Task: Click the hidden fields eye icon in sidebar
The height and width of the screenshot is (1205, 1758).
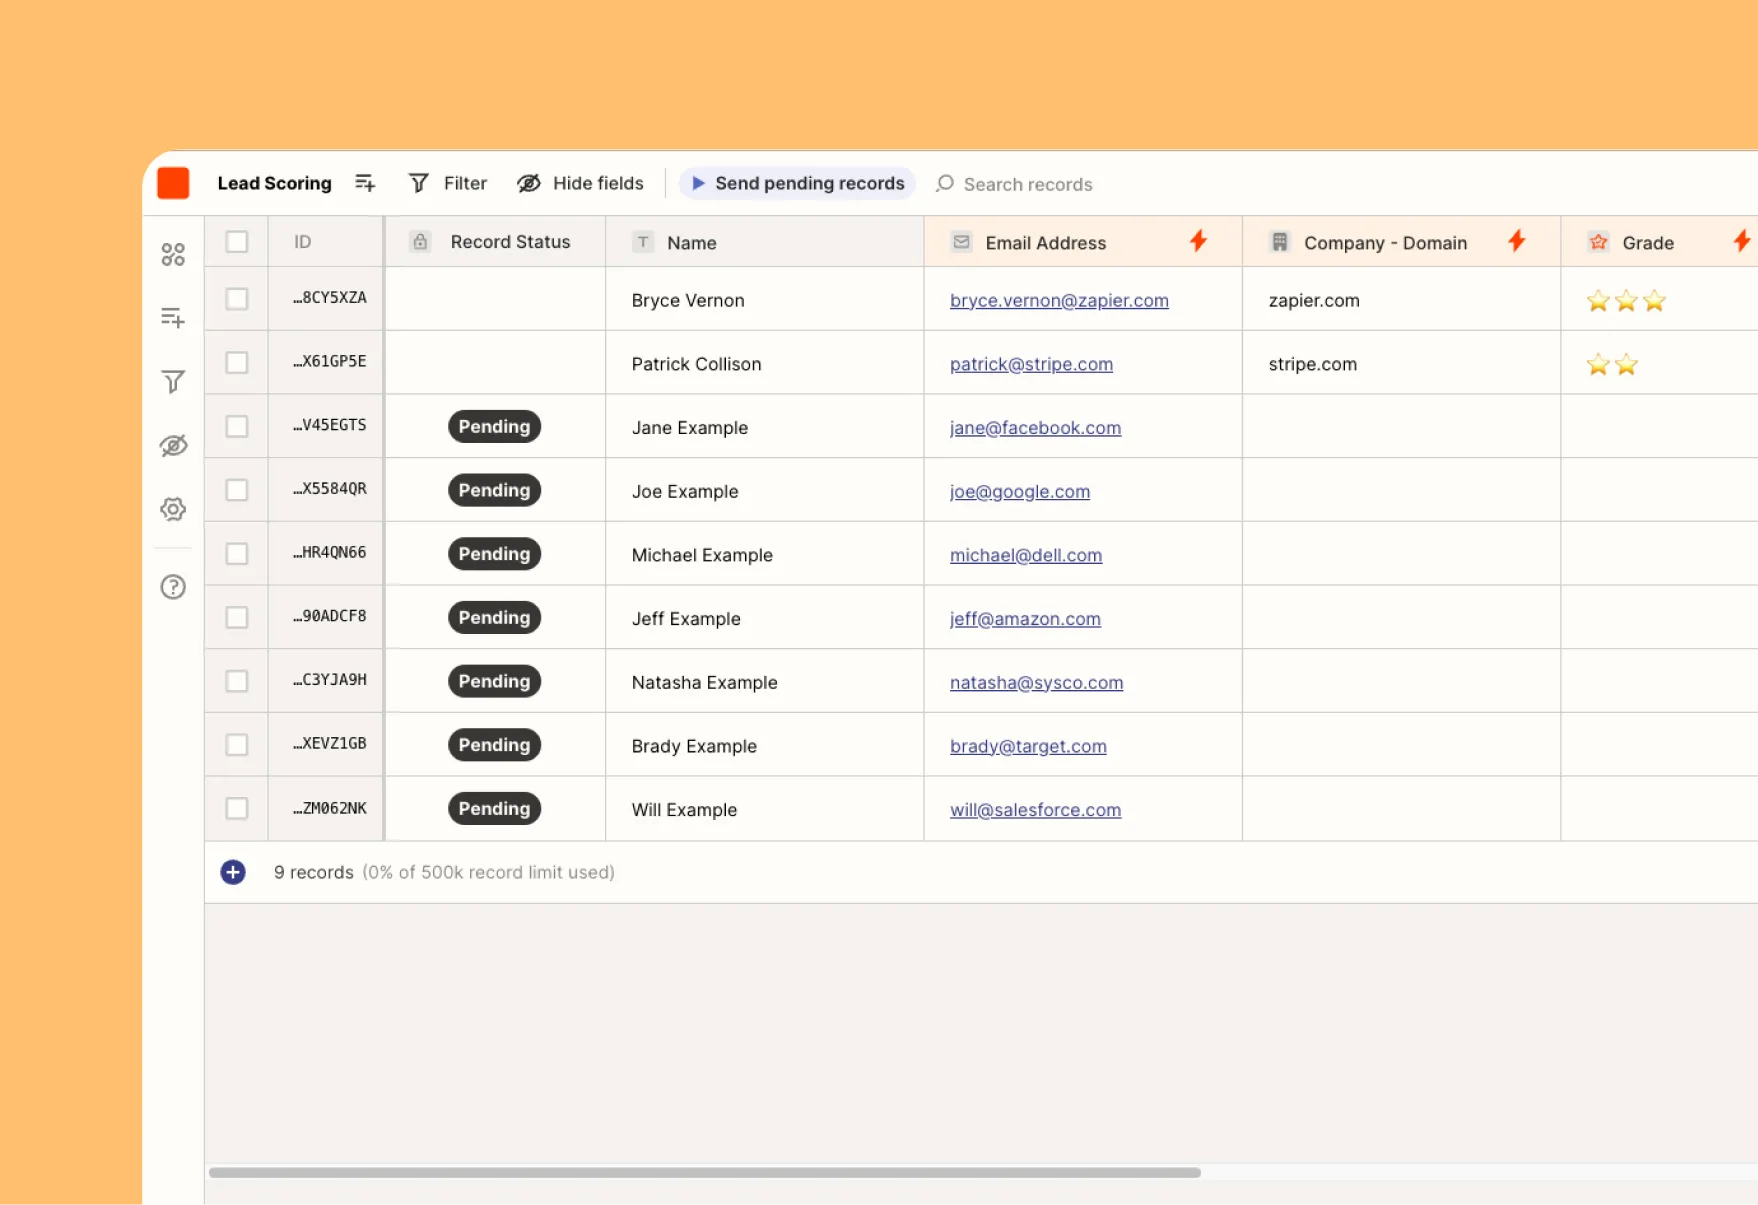Action: (x=172, y=445)
